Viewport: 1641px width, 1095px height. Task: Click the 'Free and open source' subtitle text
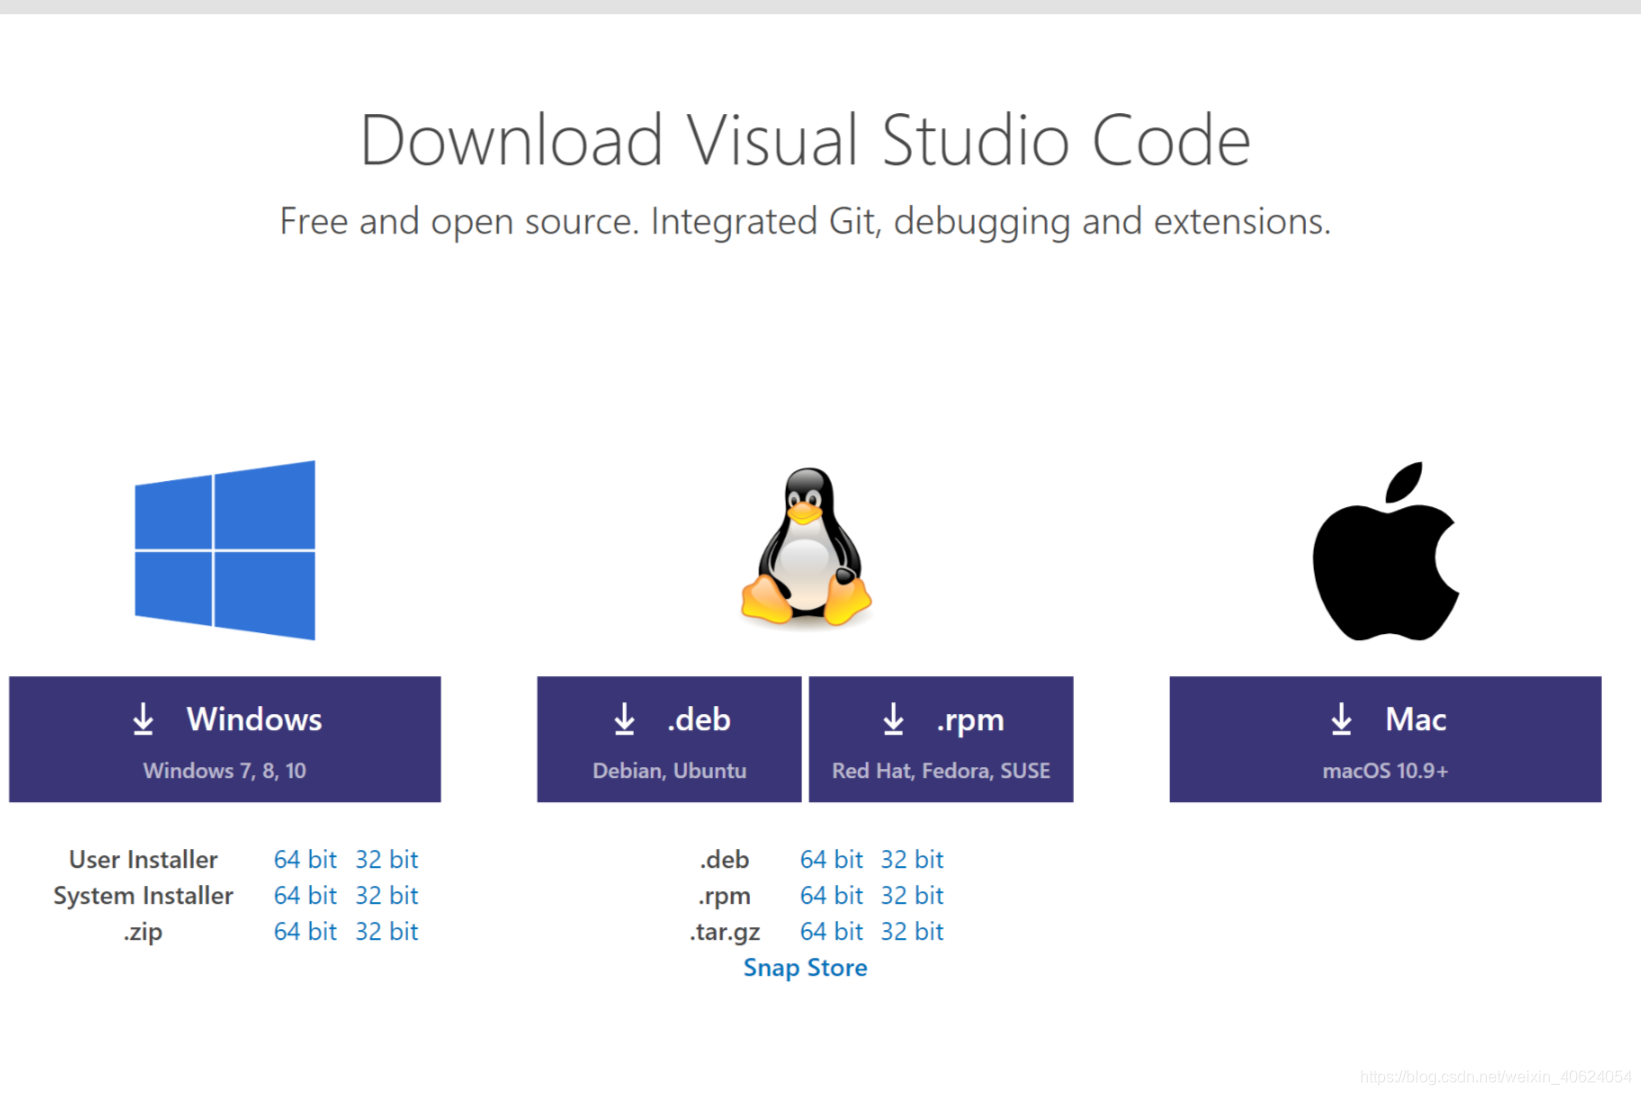tap(805, 221)
